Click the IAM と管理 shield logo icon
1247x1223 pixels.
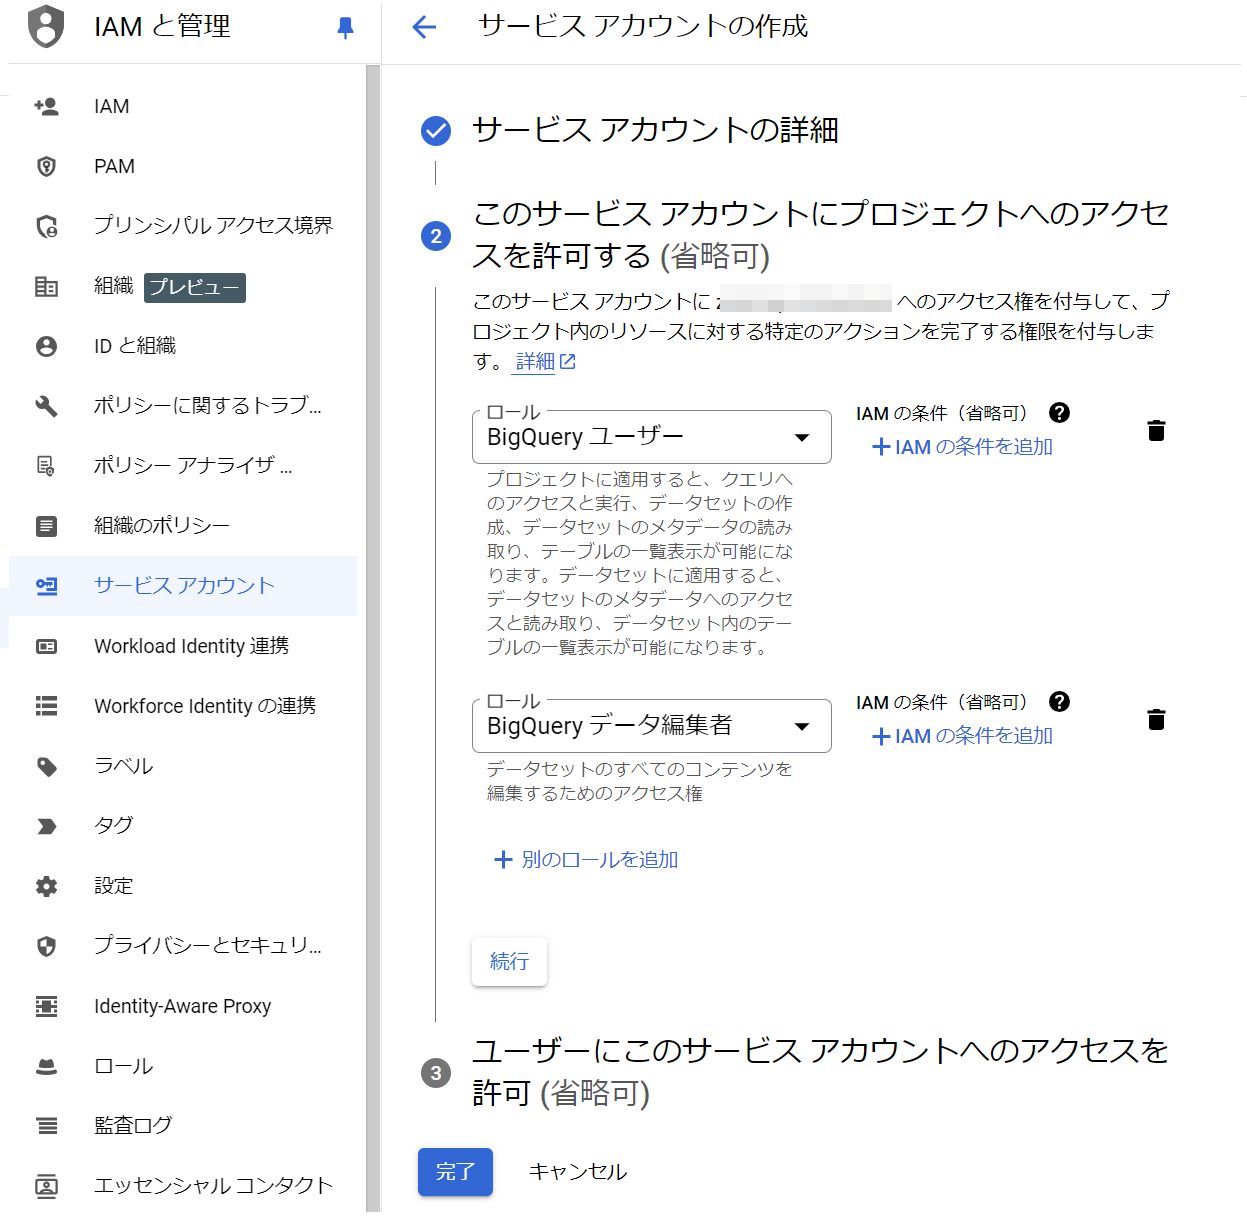tap(46, 26)
